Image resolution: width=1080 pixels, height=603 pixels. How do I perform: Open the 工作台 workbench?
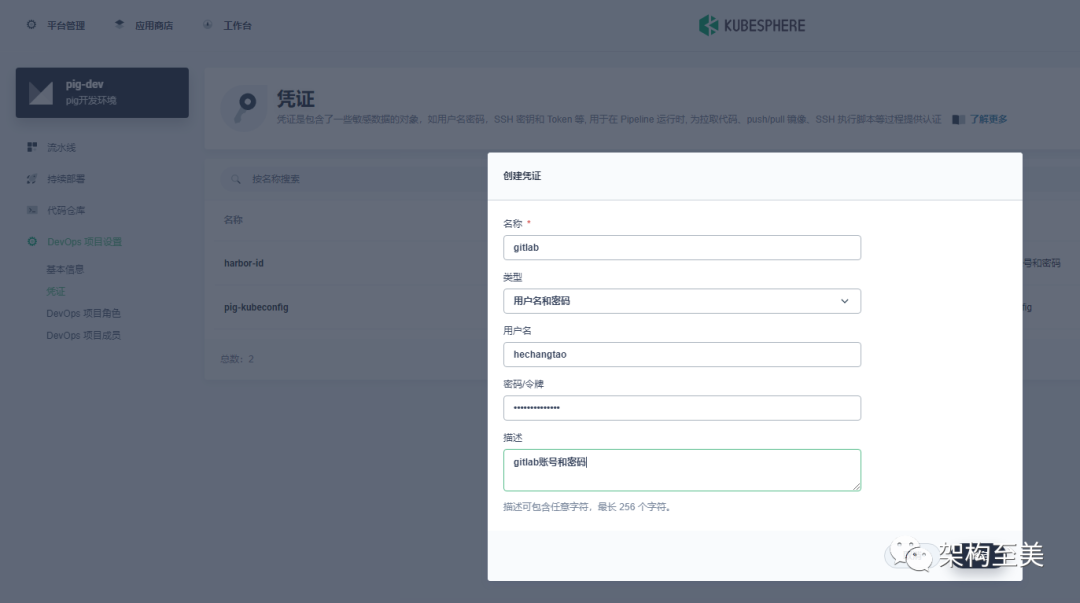237,25
